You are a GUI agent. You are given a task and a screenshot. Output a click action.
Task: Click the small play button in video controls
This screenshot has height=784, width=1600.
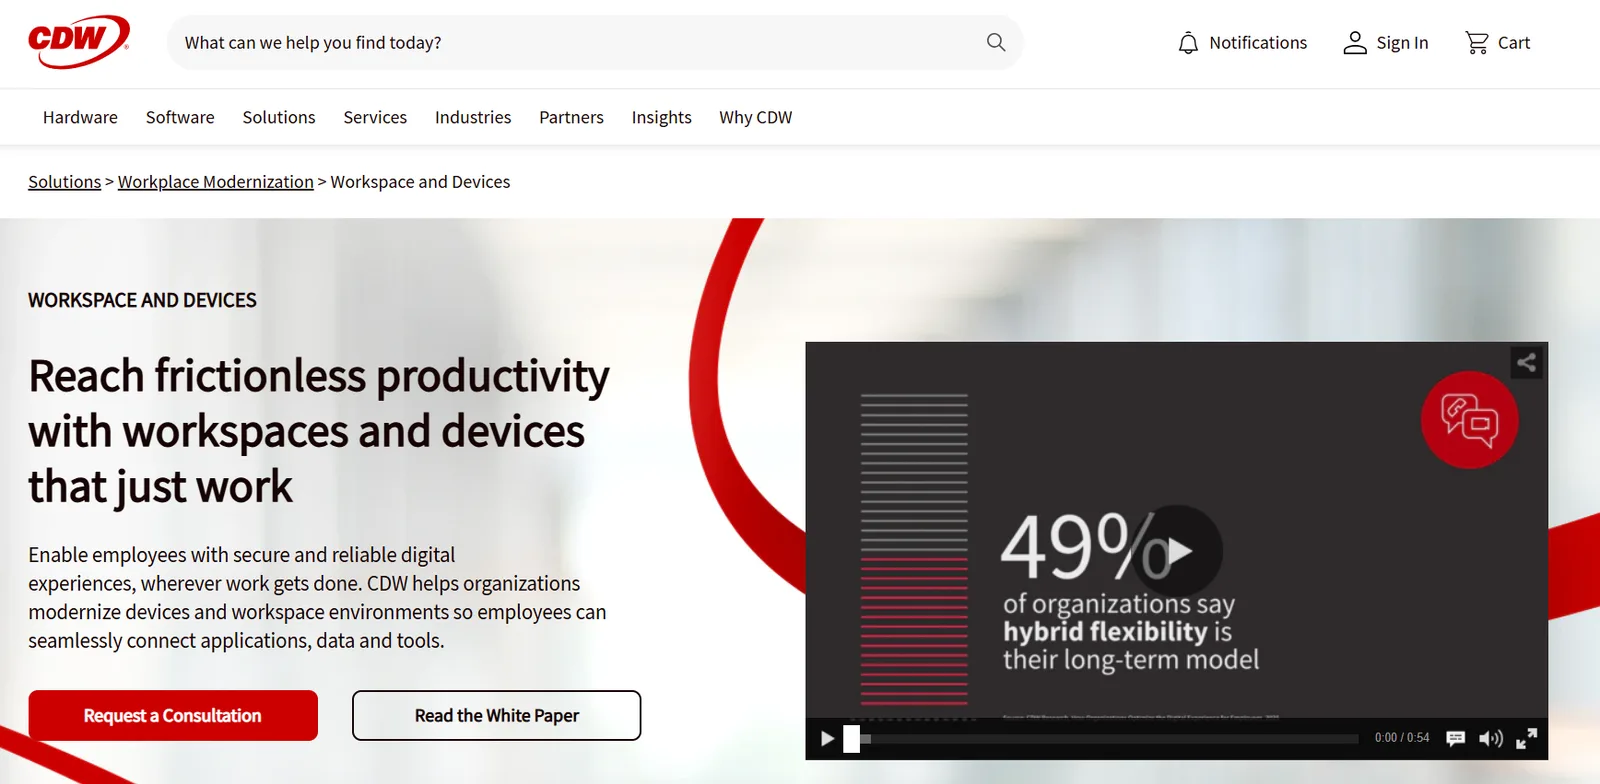827,739
